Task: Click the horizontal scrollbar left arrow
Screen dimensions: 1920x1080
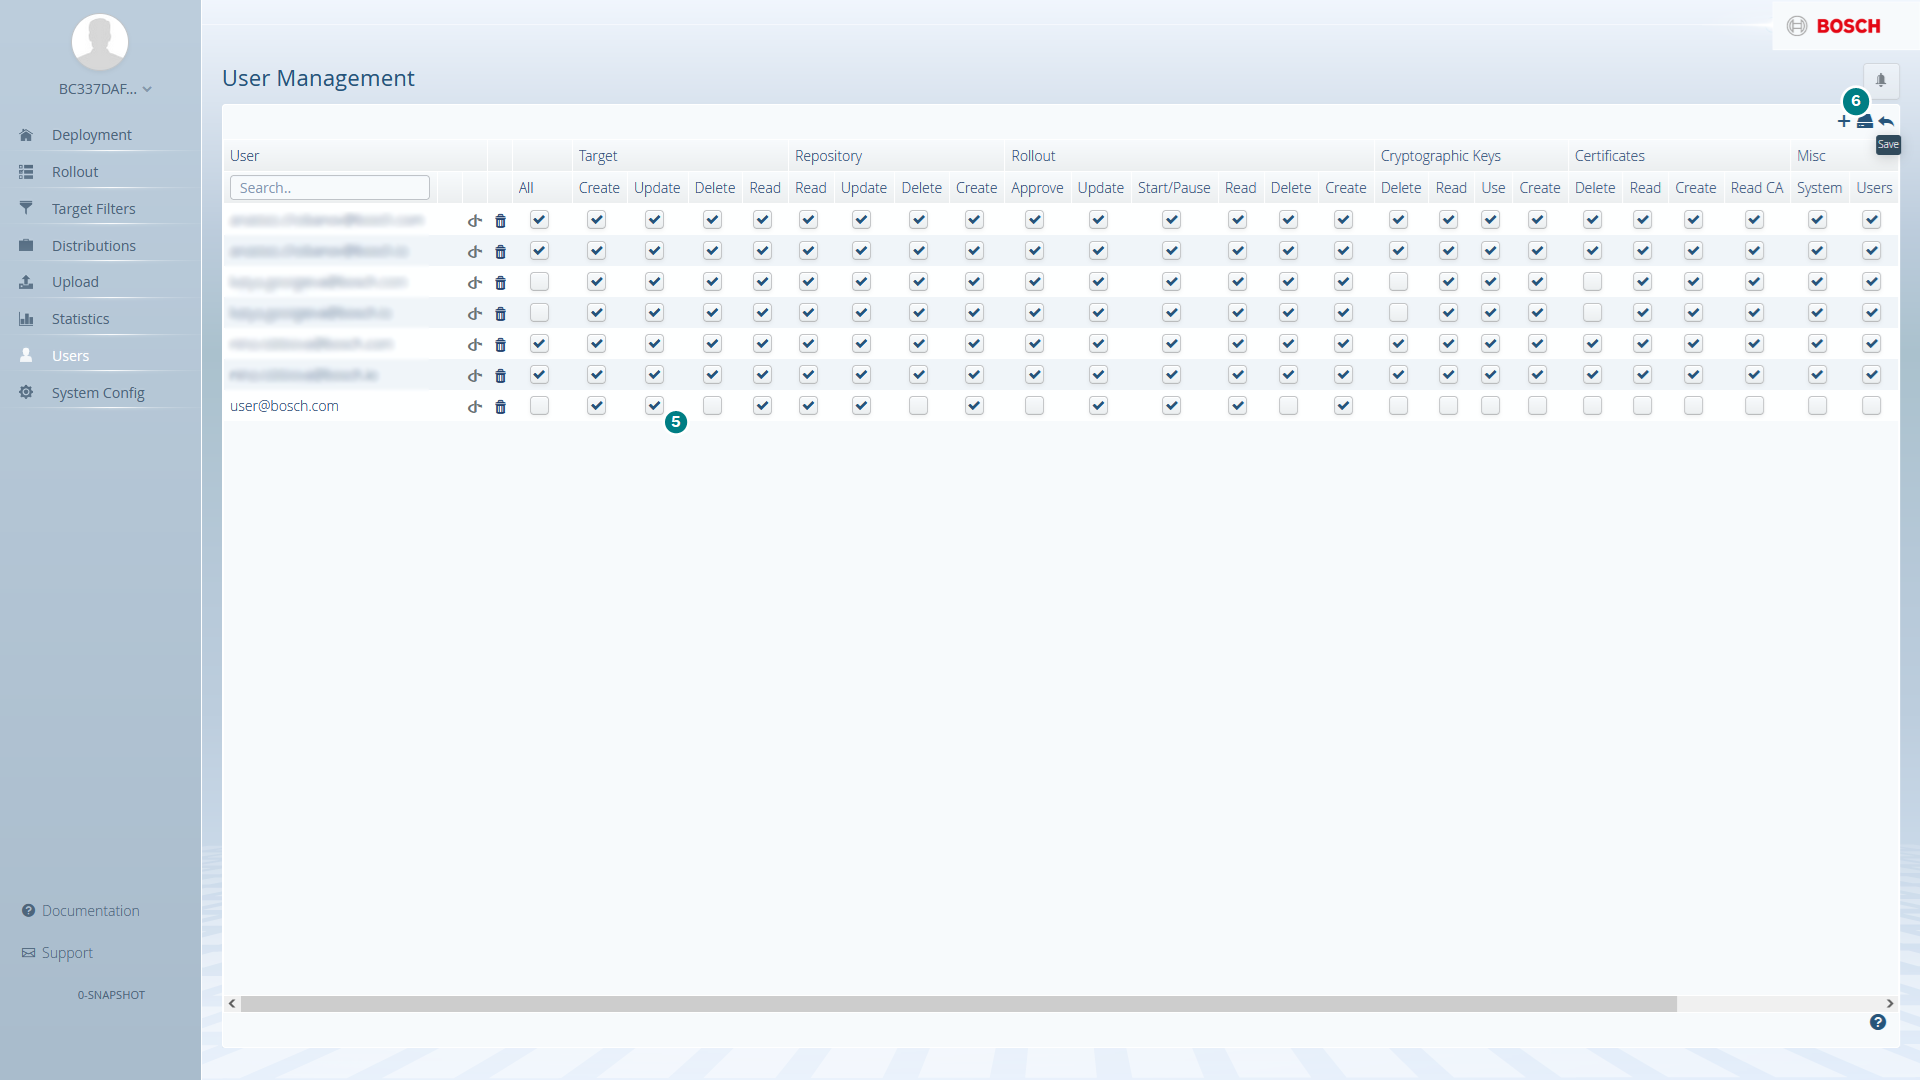Action: pos(232,1004)
